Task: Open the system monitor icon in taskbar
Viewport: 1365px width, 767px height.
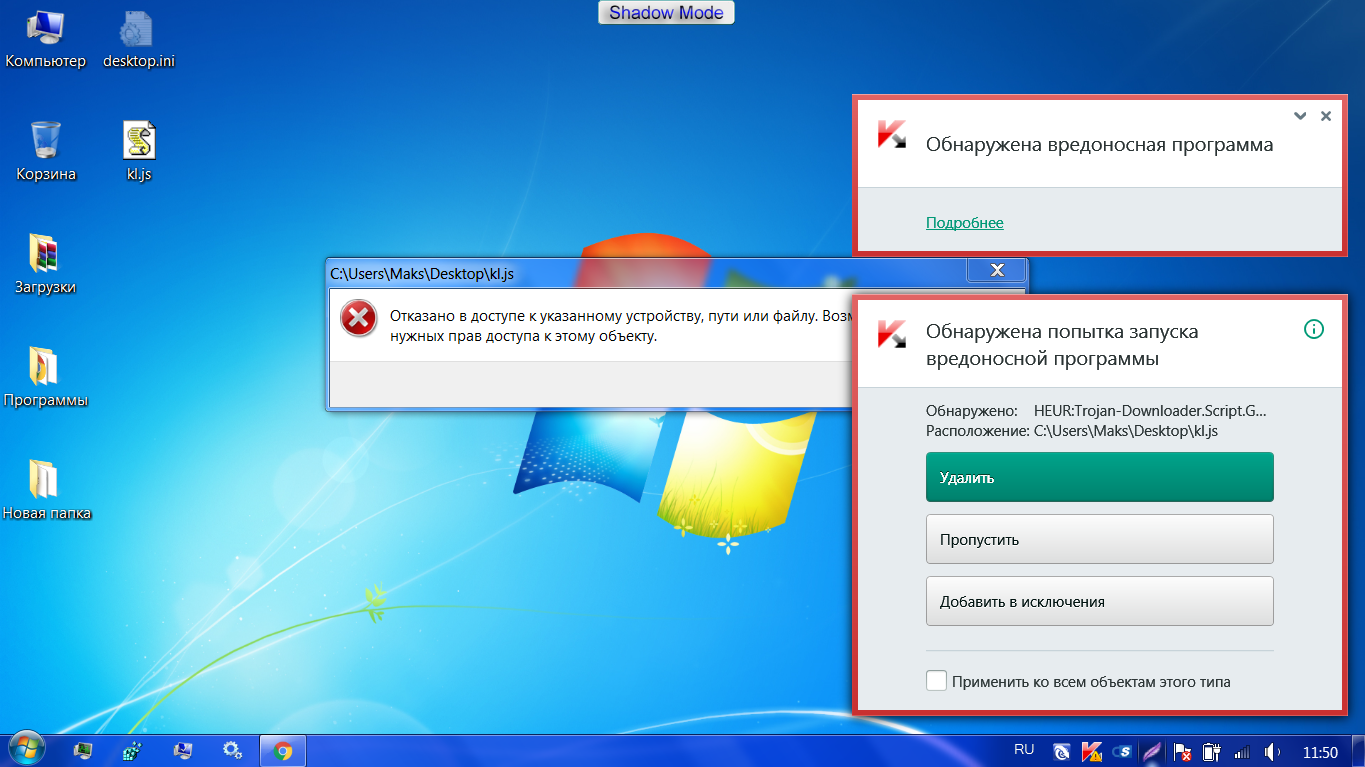Action: click(x=82, y=750)
